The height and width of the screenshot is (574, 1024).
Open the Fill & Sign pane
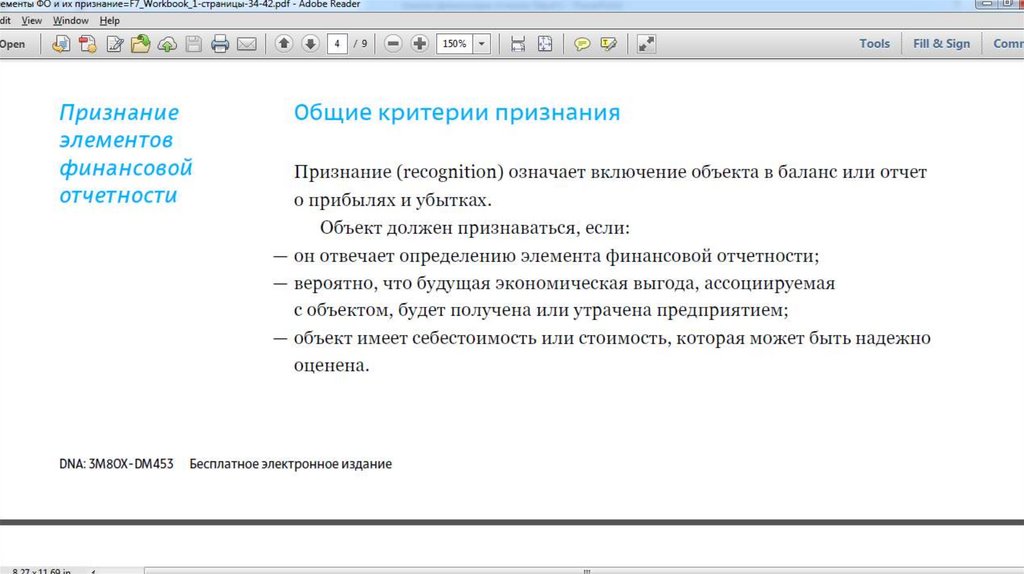pyautogui.click(x=941, y=44)
